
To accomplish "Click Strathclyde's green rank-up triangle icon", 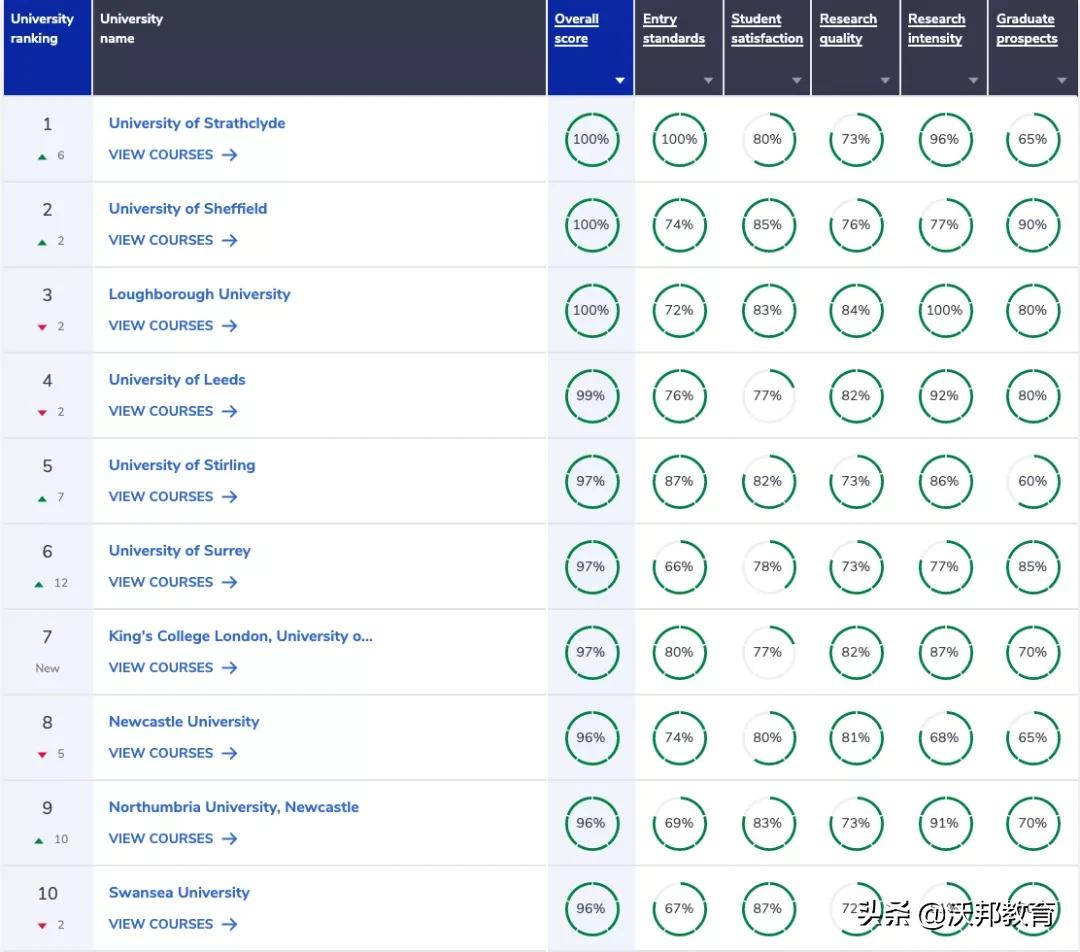I will point(42,156).
